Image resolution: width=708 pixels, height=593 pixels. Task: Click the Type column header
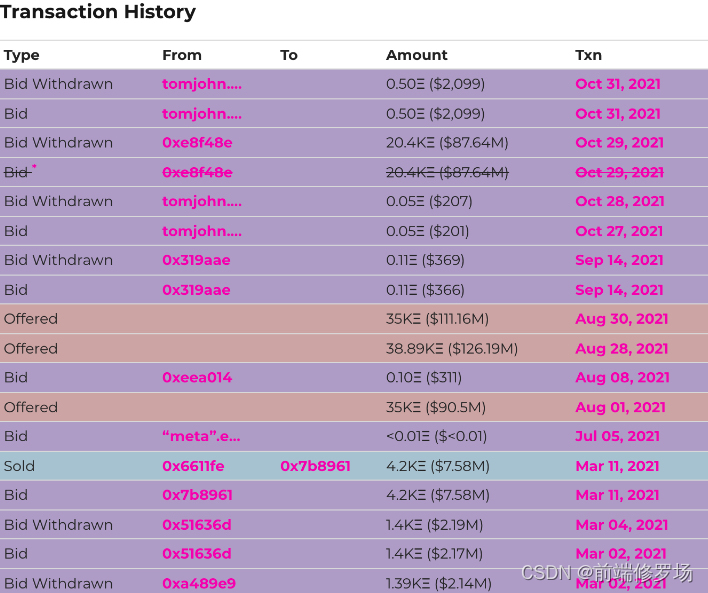tap(22, 55)
